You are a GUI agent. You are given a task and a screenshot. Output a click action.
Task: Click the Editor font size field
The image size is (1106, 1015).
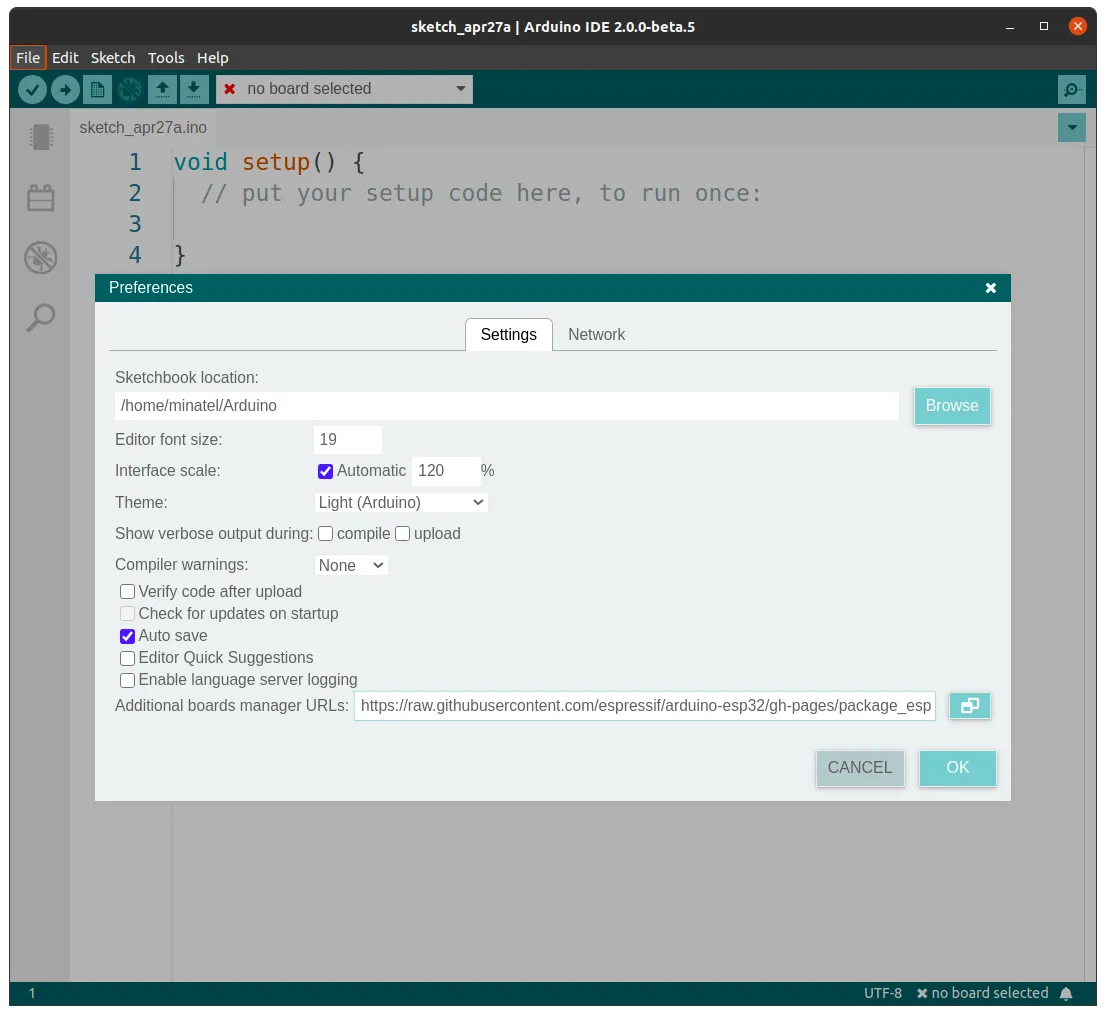[348, 440]
